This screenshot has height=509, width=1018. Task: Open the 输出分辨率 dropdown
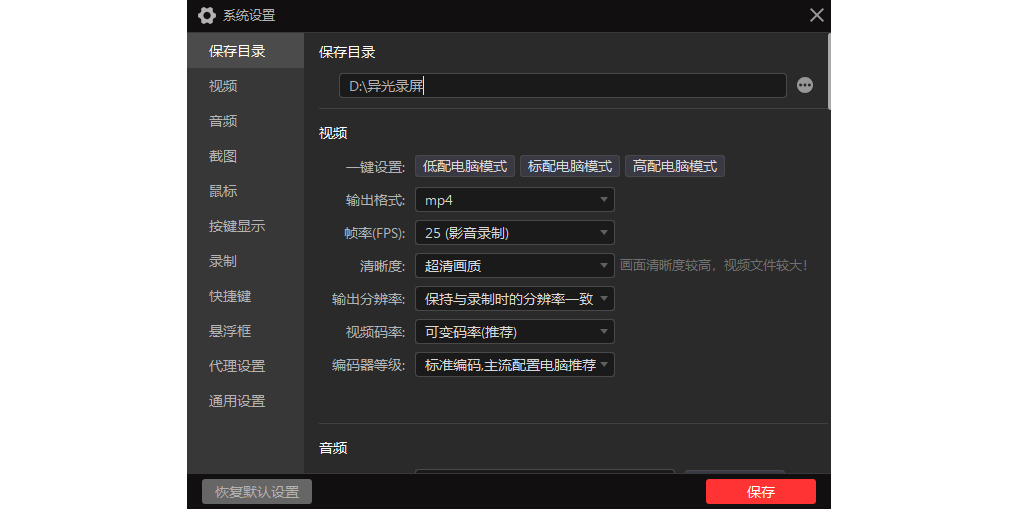click(x=515, y=299)
